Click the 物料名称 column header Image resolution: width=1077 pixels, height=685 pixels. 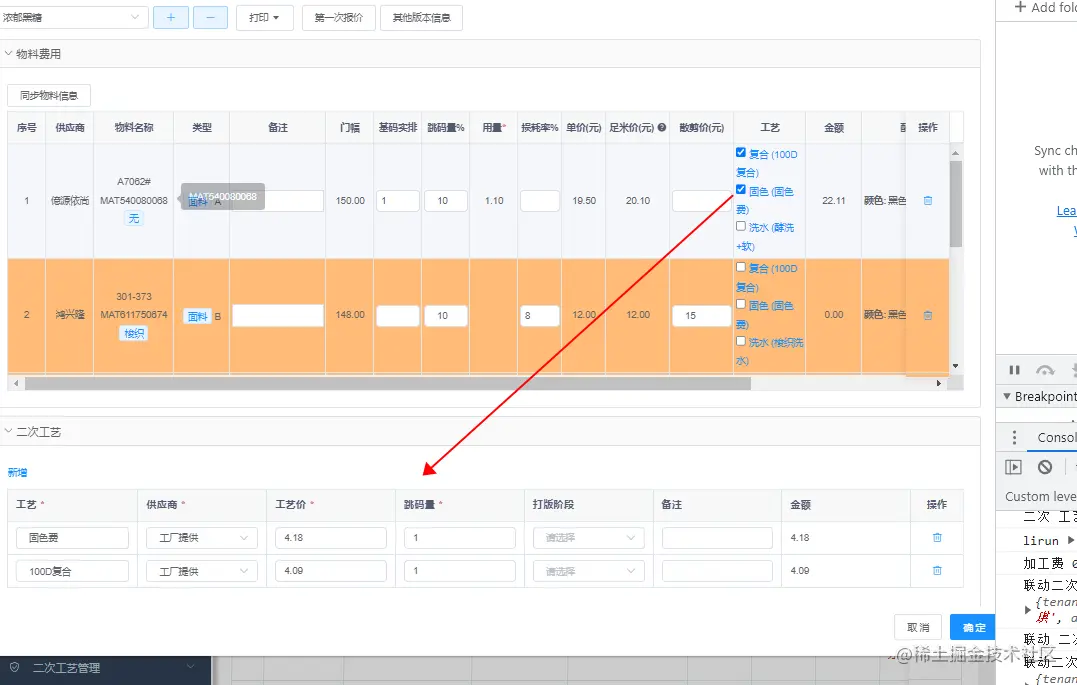point(134,127)
